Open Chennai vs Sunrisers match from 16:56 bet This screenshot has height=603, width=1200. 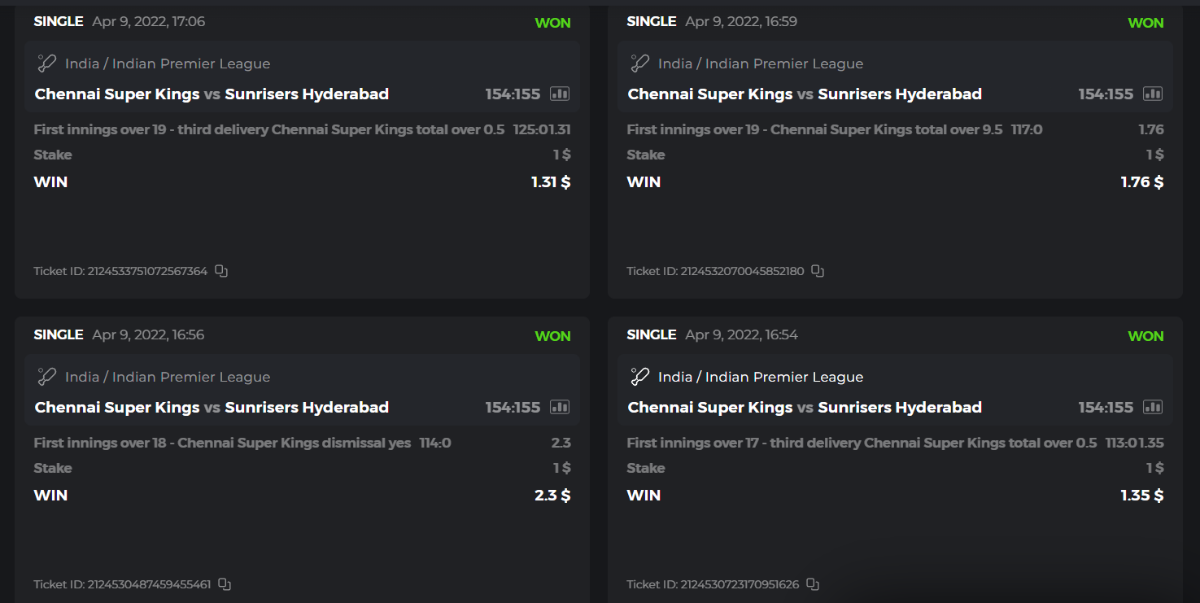[212, 407]
